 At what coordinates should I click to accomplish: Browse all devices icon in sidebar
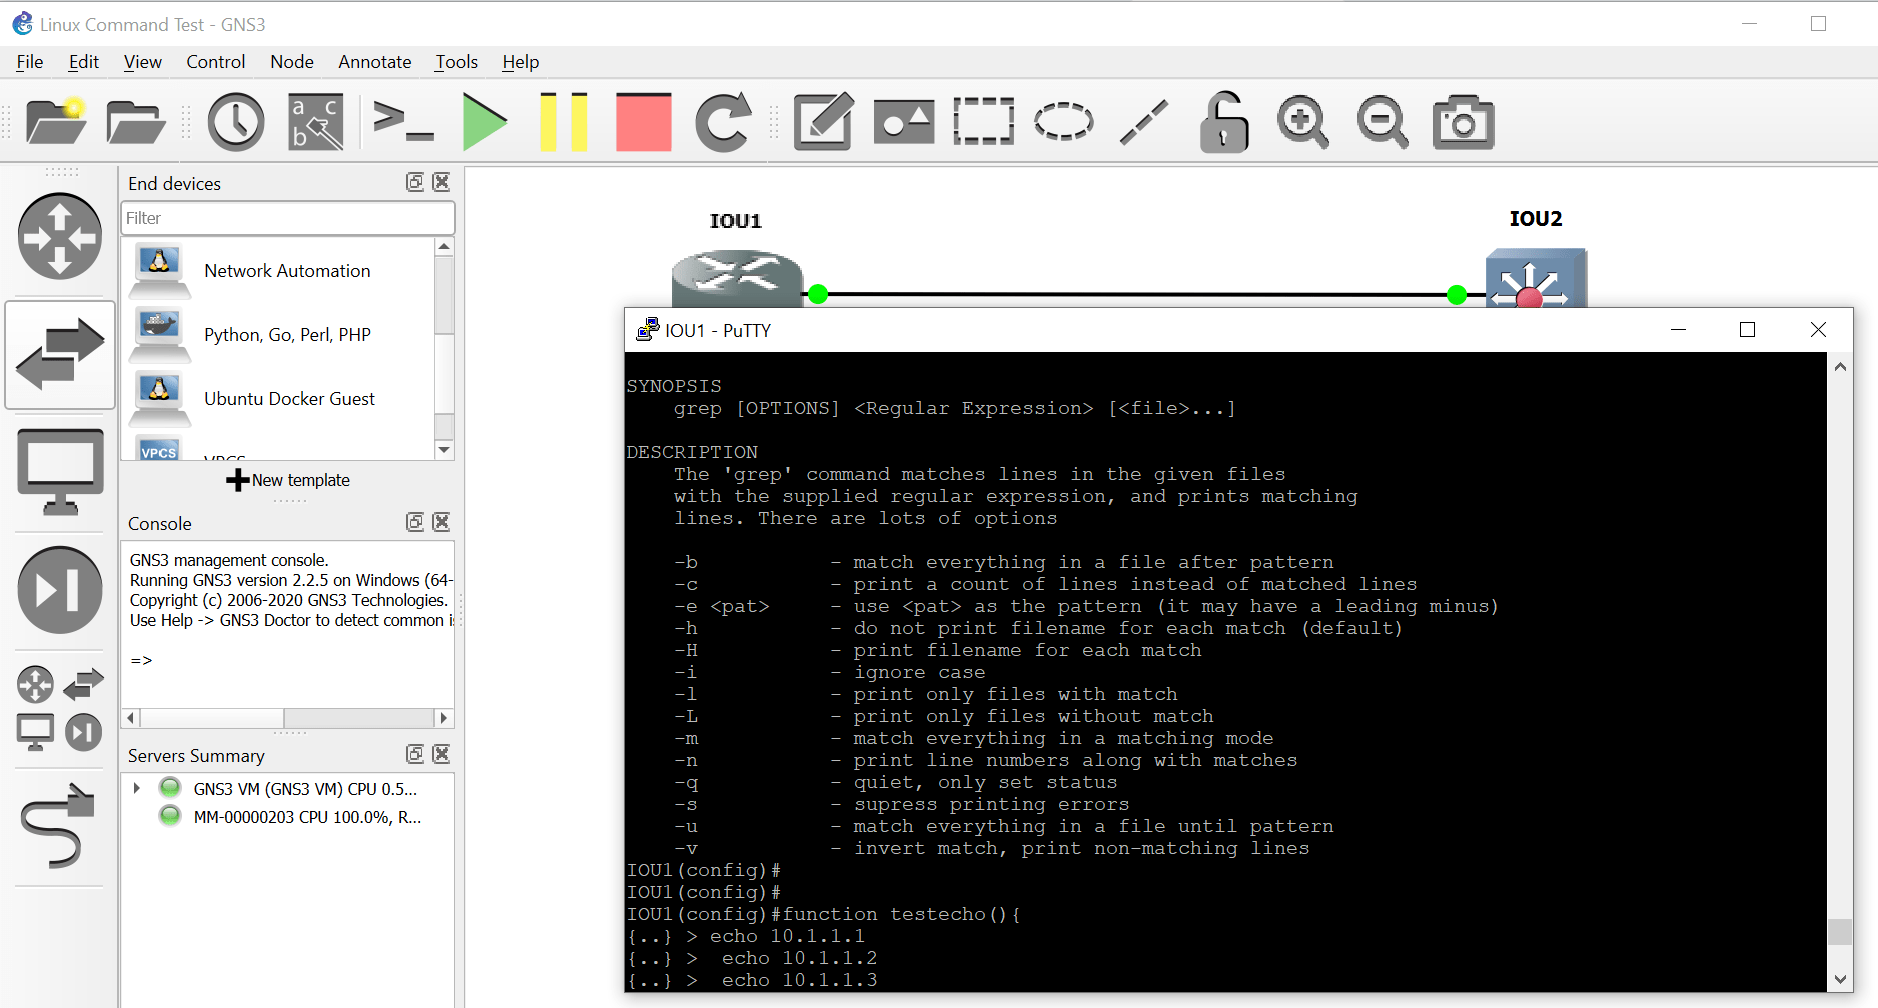coord(60,708)
